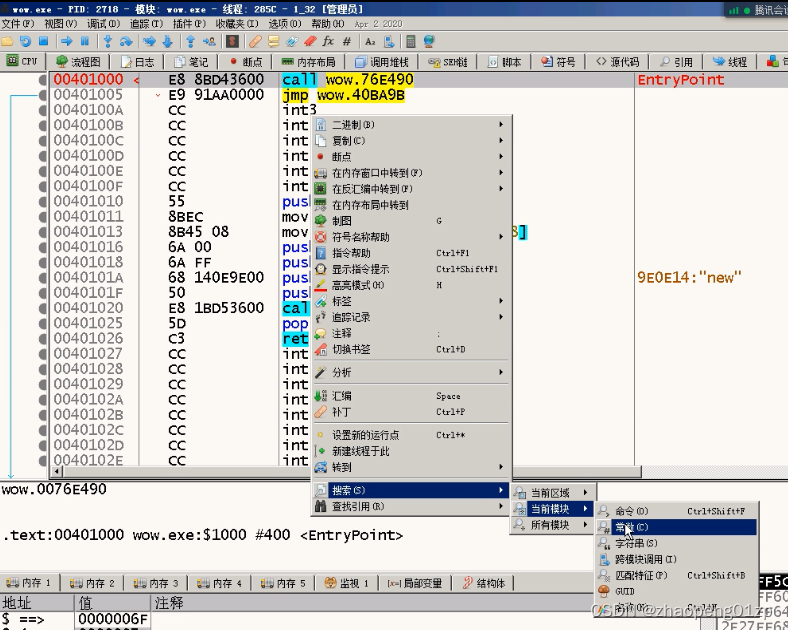The image size is (788, 630).
Task: Open the 日志 log tab
Action: coord(138,62)
